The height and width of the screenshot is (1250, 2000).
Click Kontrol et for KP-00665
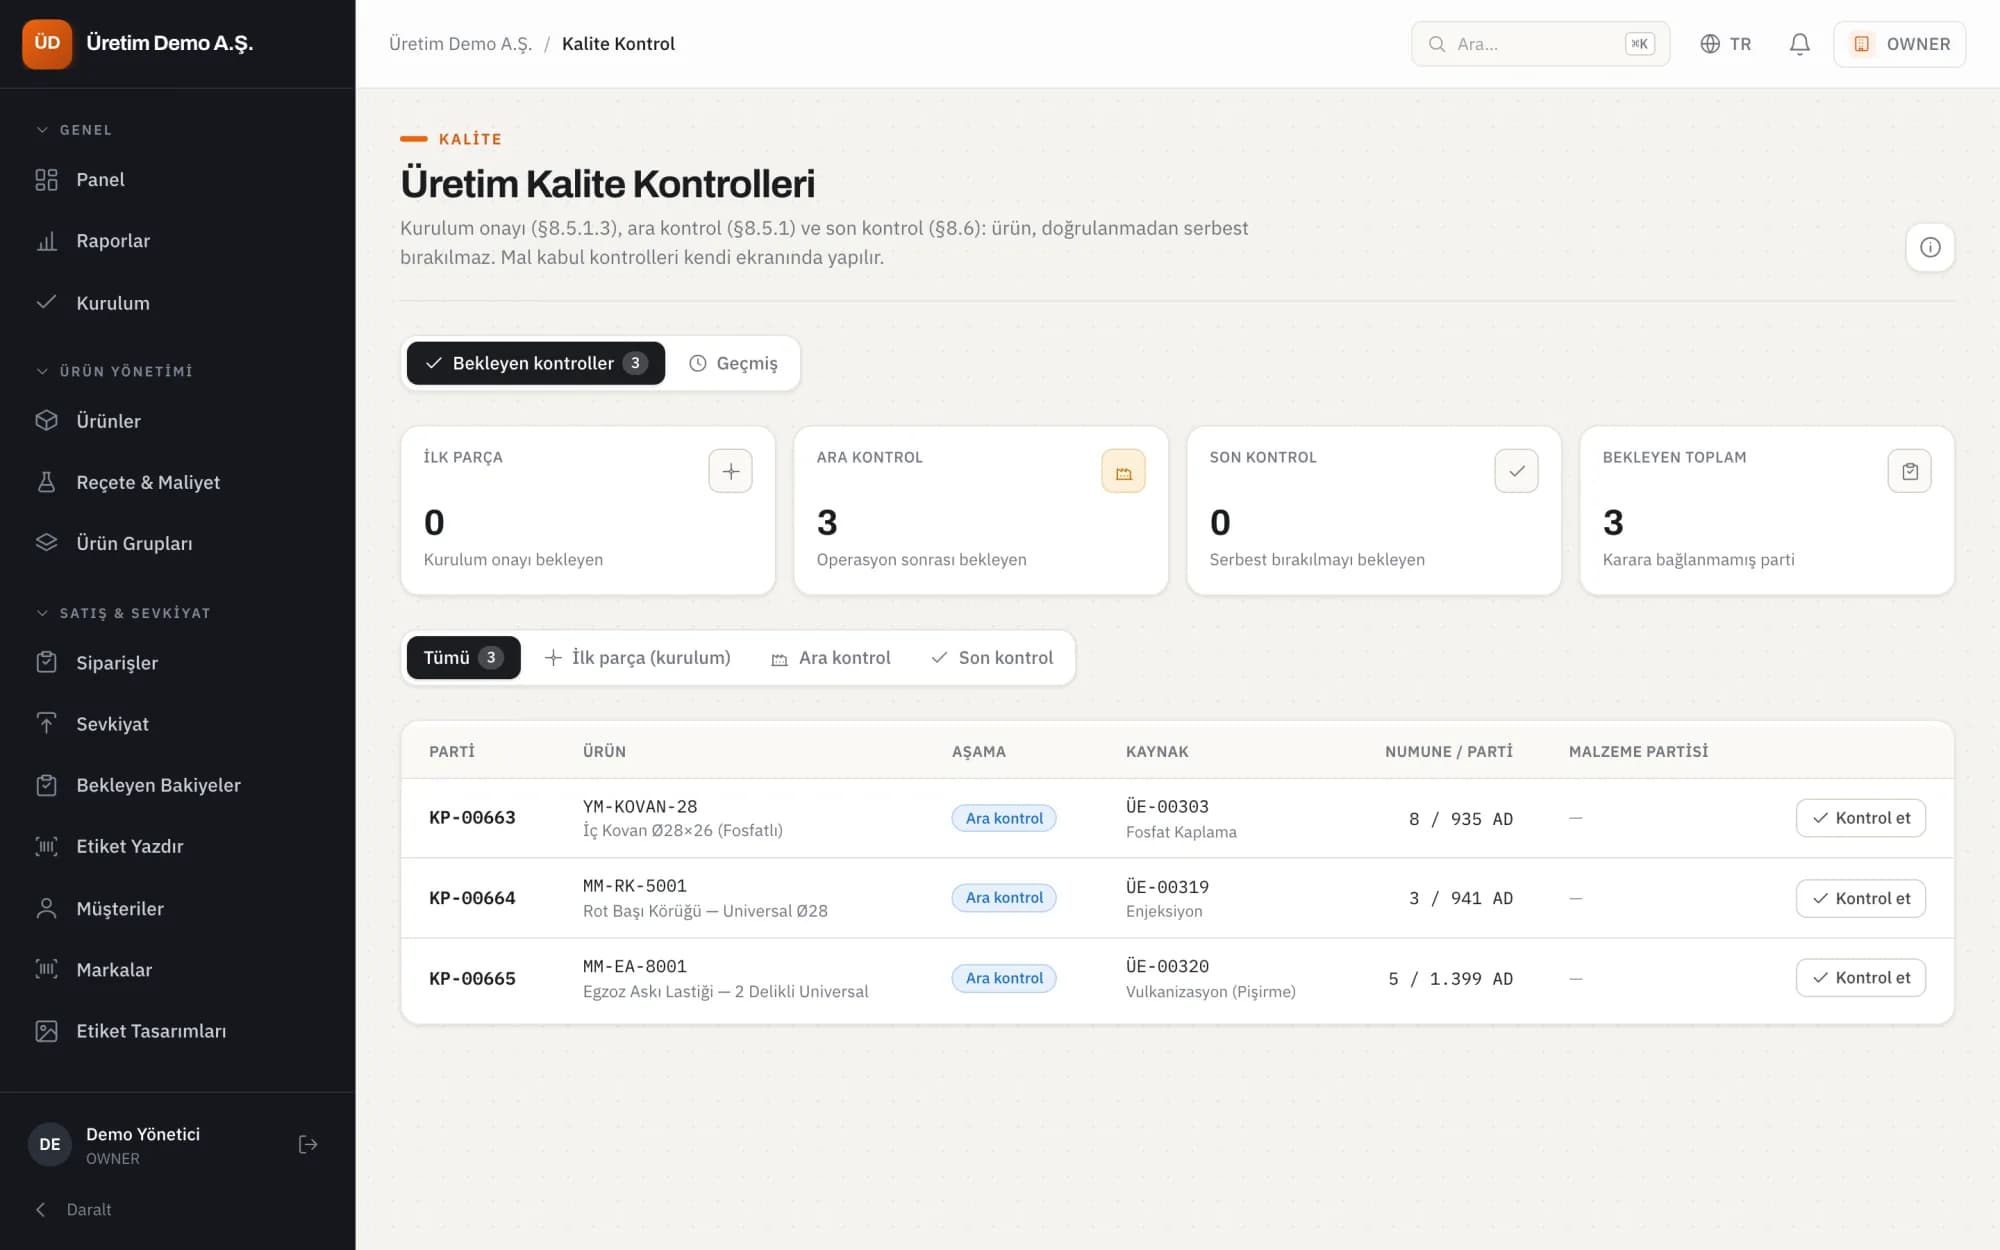pyautogui.click(x=1860, y=977)
